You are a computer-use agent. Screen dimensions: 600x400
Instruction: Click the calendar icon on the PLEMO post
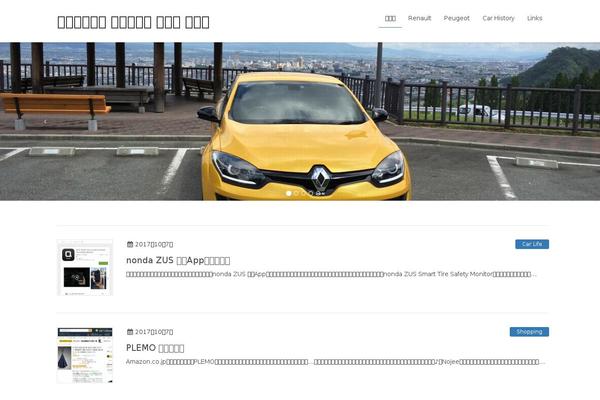click(x=130, y=332)
